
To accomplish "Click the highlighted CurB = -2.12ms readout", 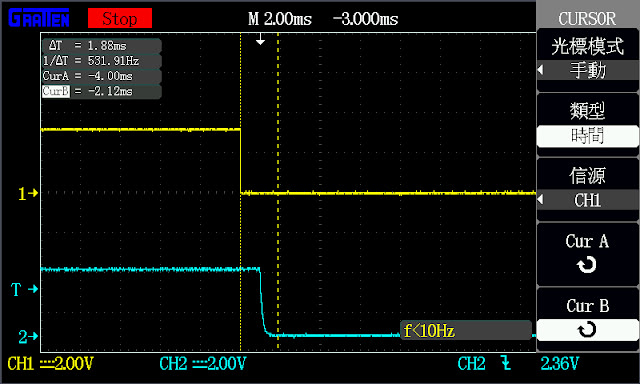I will coord(102,91).
